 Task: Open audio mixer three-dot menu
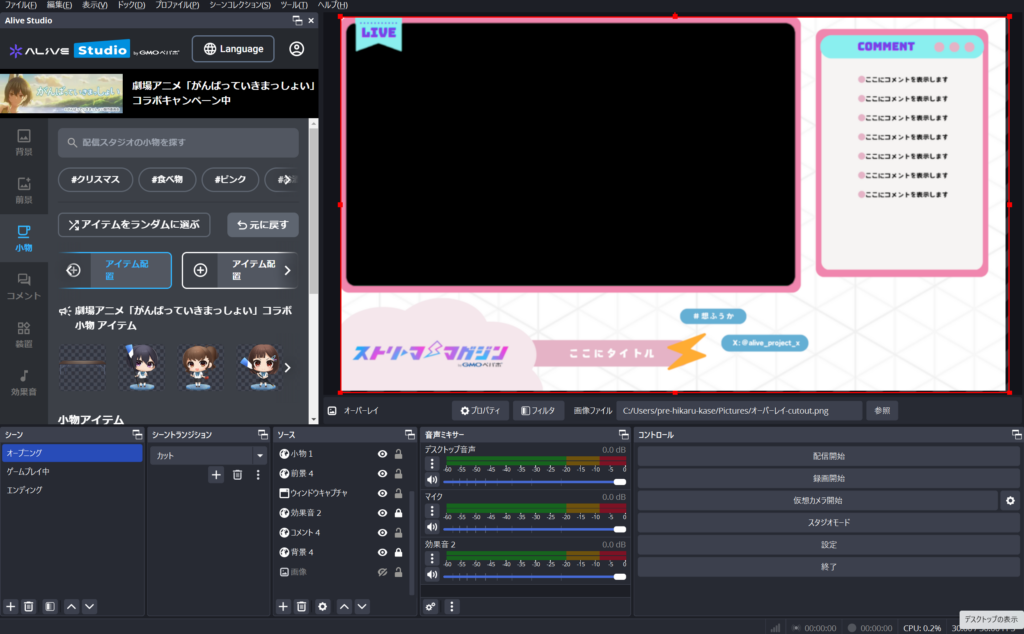(x=451, y=607)
